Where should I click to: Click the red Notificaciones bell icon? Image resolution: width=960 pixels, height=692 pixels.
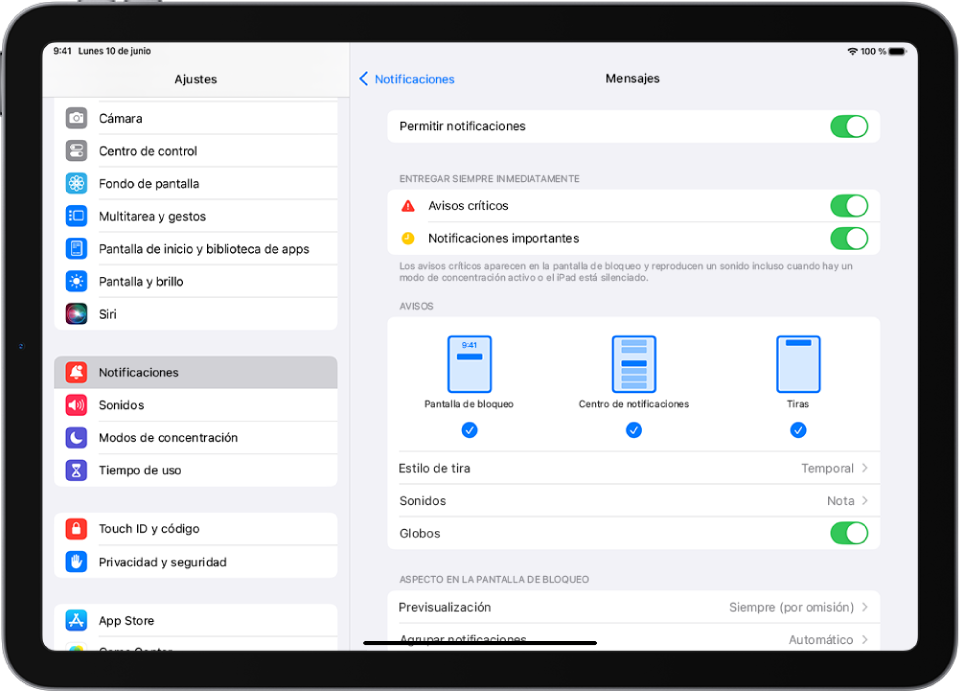tap(76, 372)
